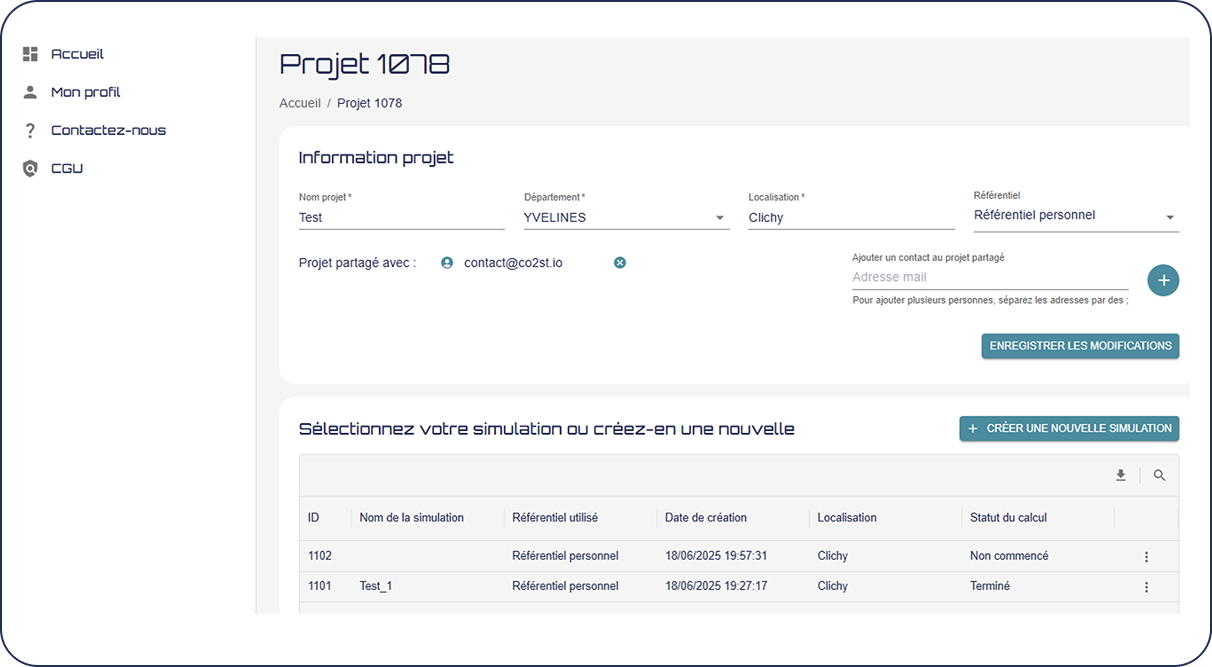Go to Accueil via breadcrumb link
This screenshot has width=1212, height=667.
point(300,103)
